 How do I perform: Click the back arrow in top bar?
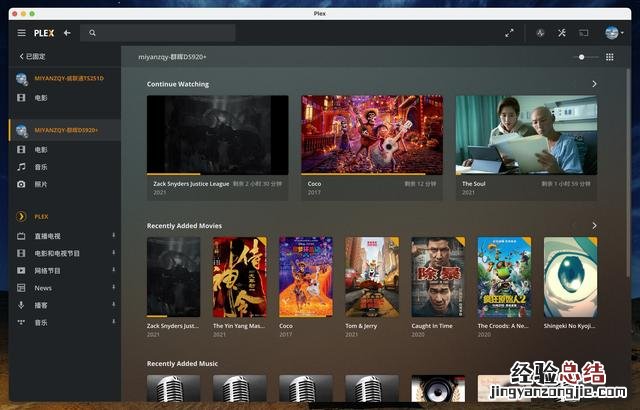67,33
